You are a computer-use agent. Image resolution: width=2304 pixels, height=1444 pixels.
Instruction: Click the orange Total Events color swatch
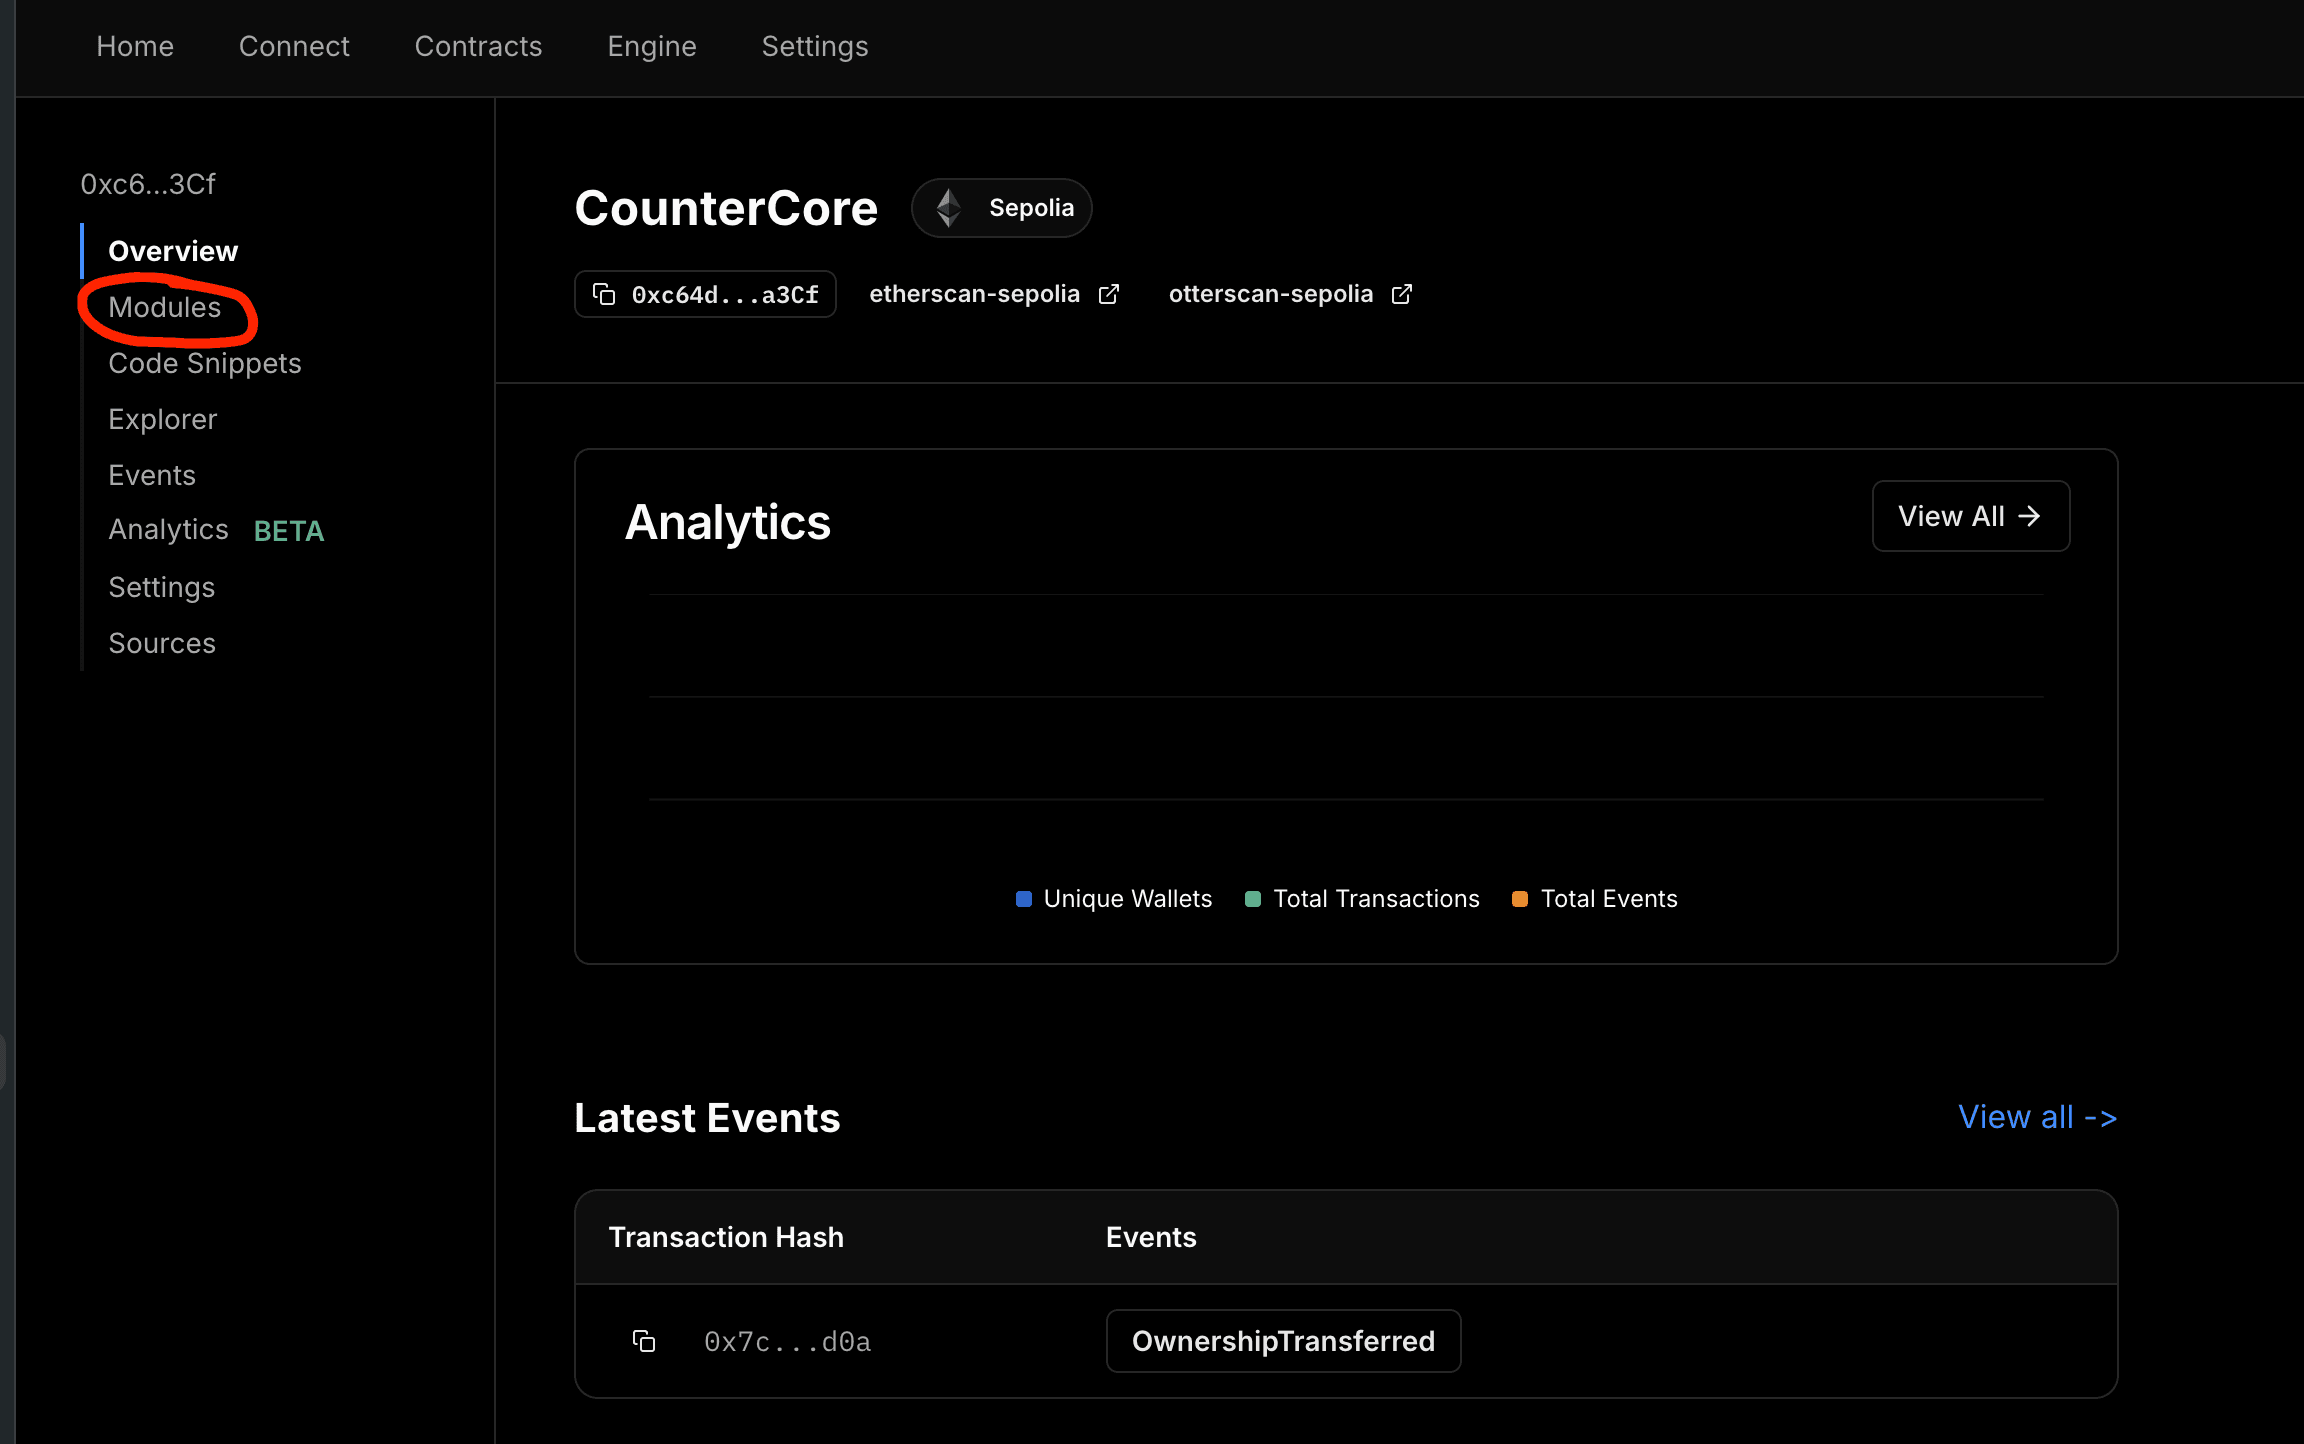click(x=1519, y=899)
